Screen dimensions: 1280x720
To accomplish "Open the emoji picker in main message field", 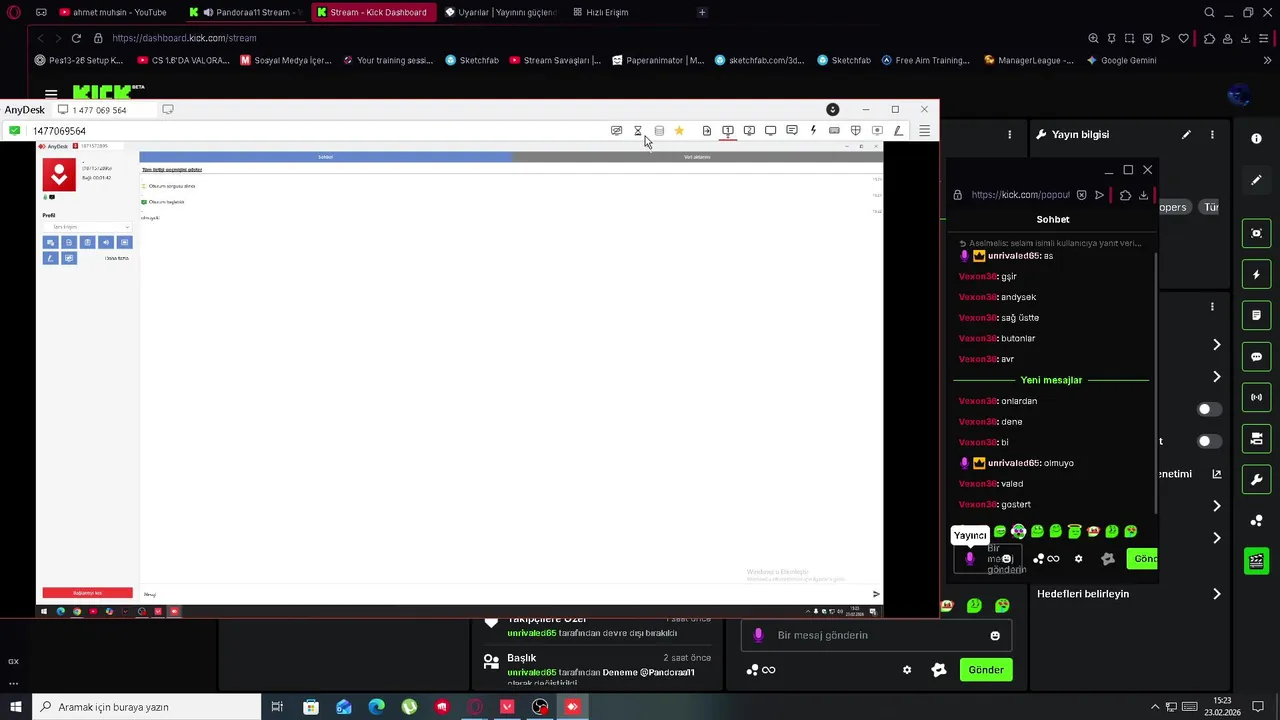I will click(995, 636).
